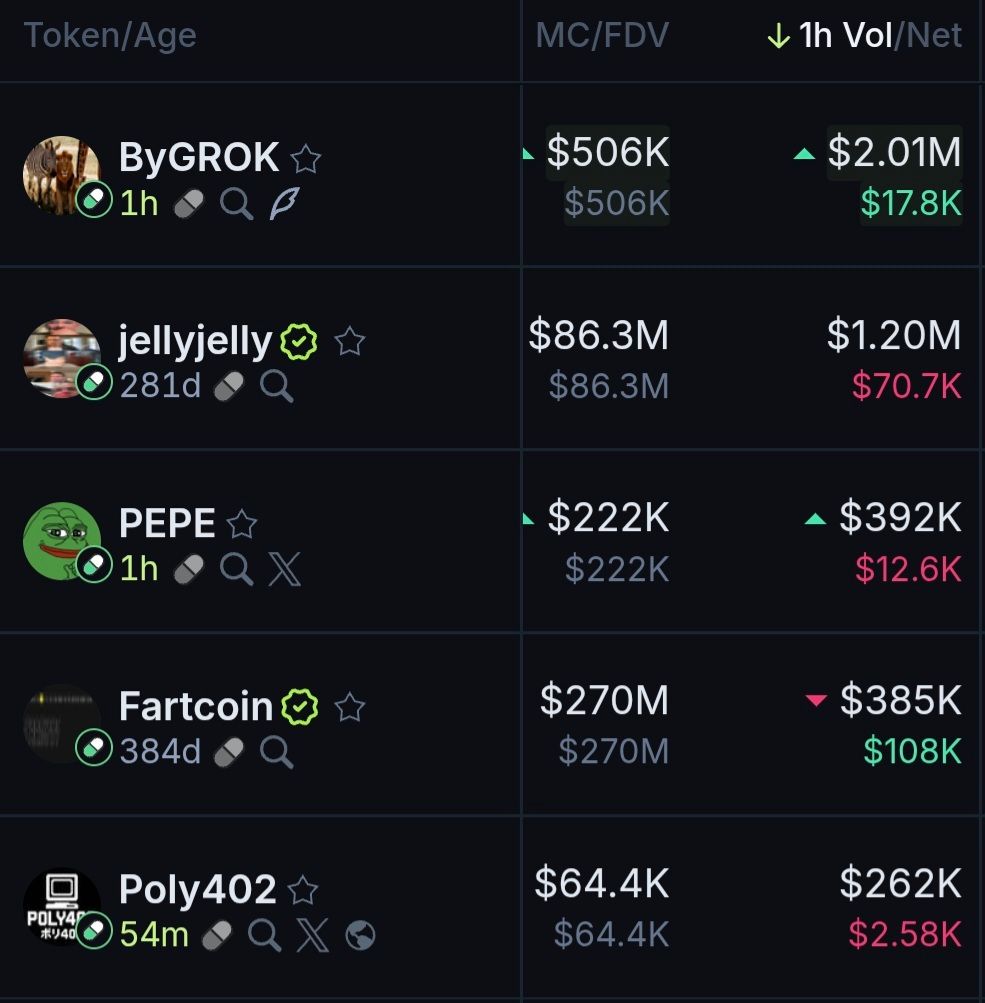Click the pill icon beside PEPE's age
Viewport: 985px width, 1003px height.
point(188,569)
